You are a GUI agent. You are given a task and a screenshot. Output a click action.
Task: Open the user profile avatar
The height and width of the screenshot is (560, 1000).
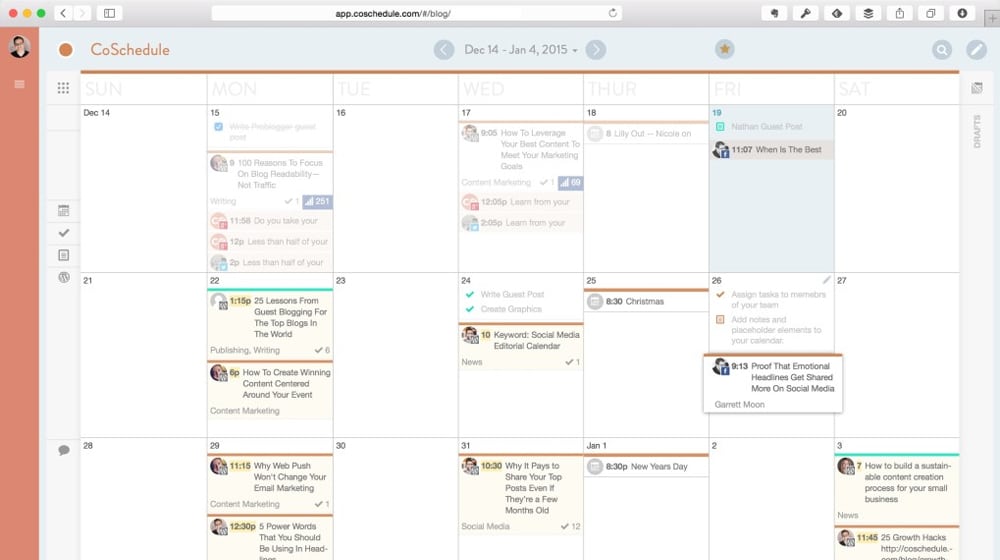pyautogui.click(x=19, y=47)
